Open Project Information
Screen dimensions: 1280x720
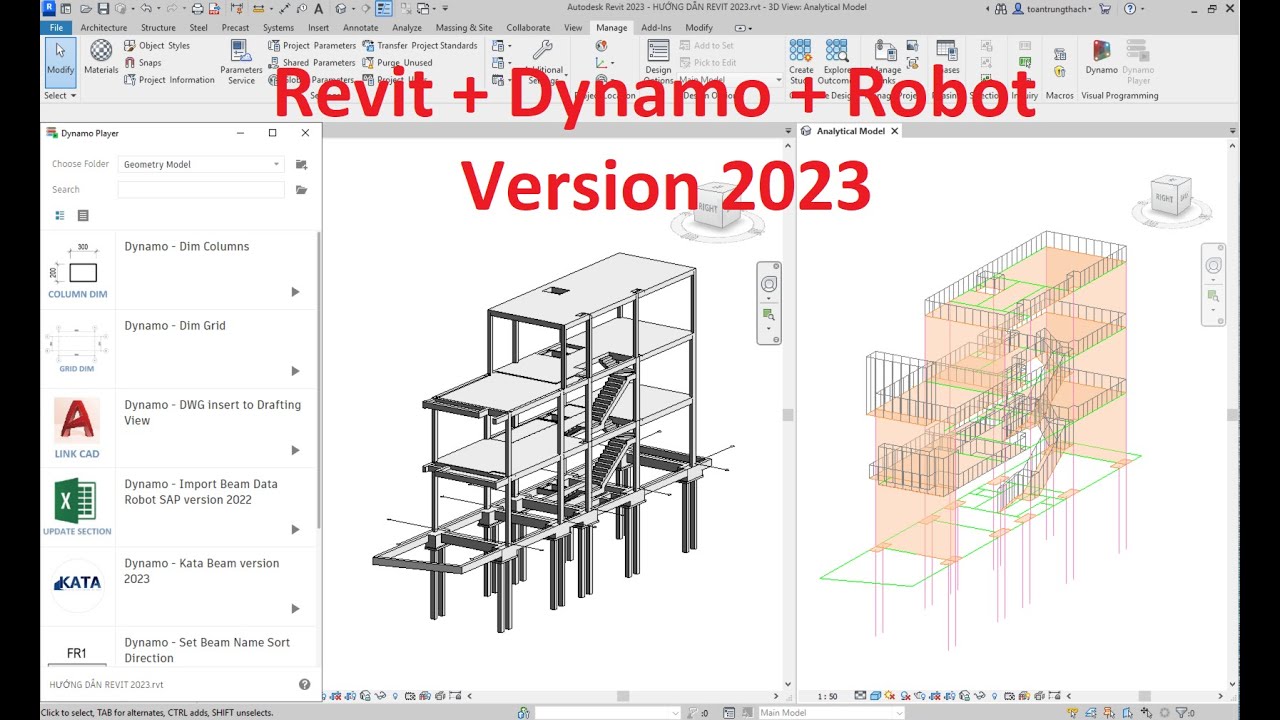pyautogui.click(x=169, y=80)
